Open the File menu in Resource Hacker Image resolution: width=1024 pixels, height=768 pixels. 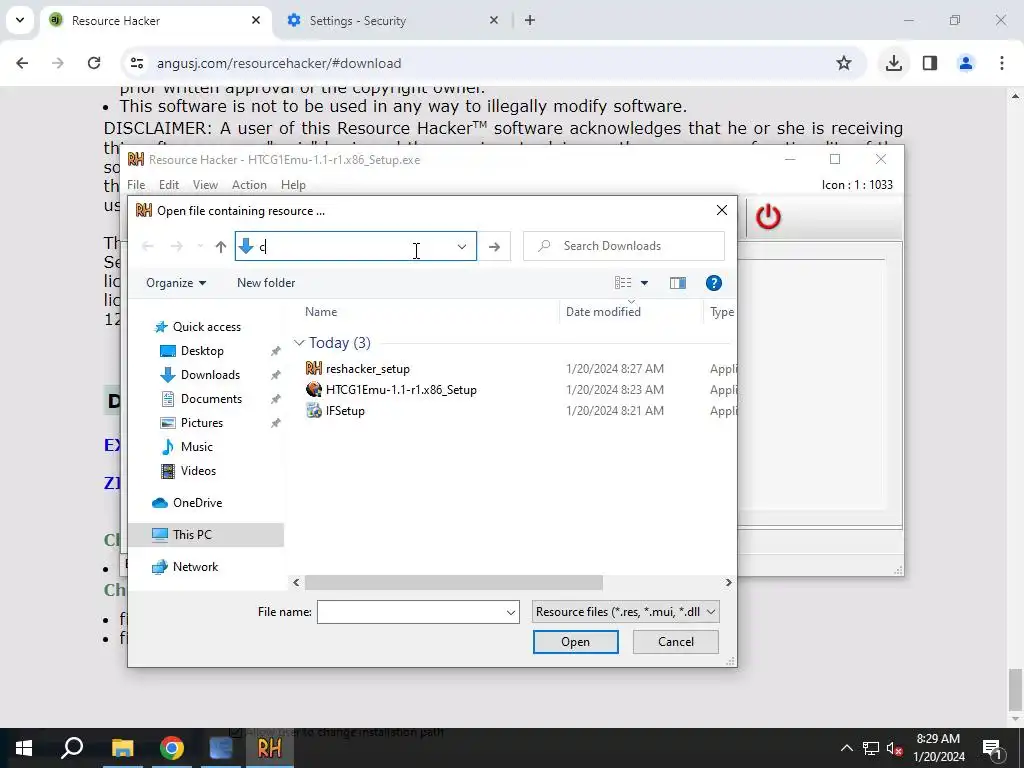coord(136,185)
